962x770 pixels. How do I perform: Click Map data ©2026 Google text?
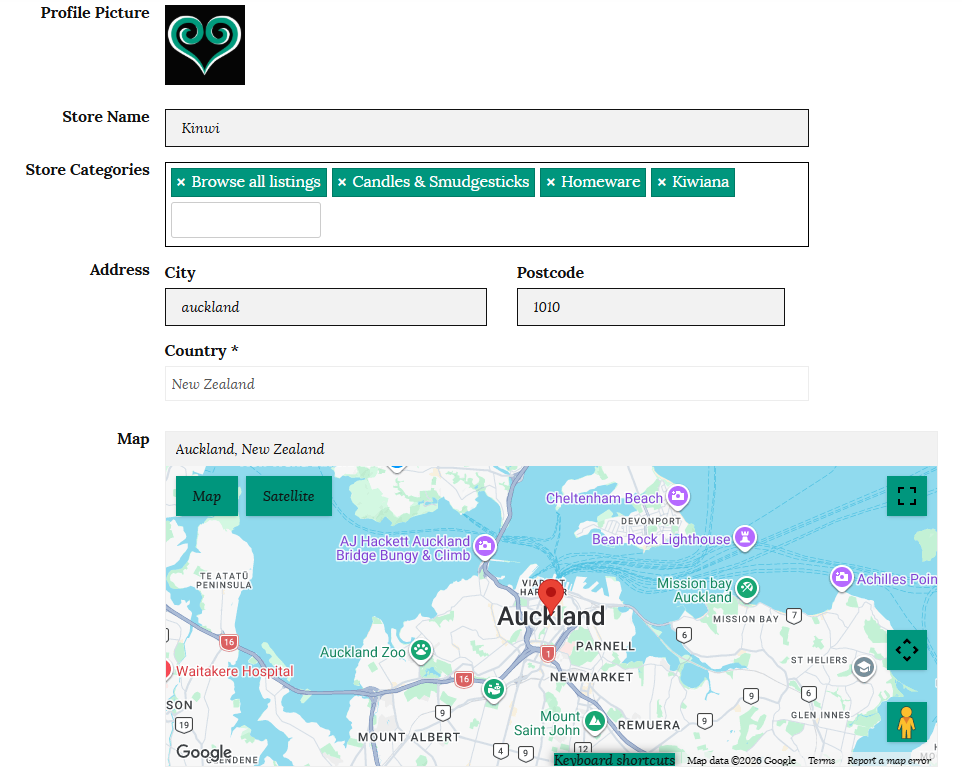click(x=741, y=761)
